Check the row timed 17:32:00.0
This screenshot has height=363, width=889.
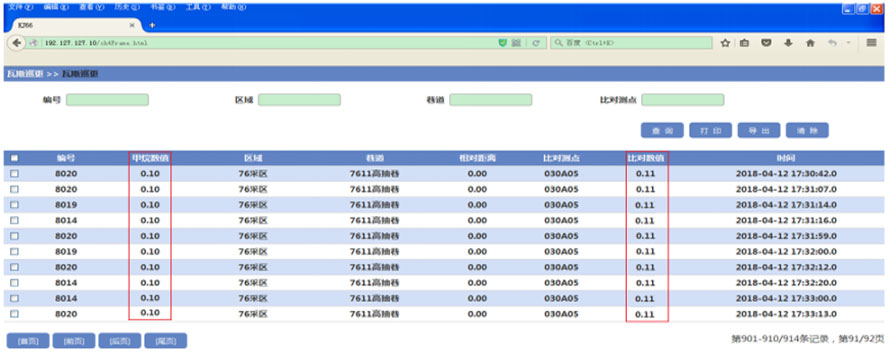[x=14, y=251]
